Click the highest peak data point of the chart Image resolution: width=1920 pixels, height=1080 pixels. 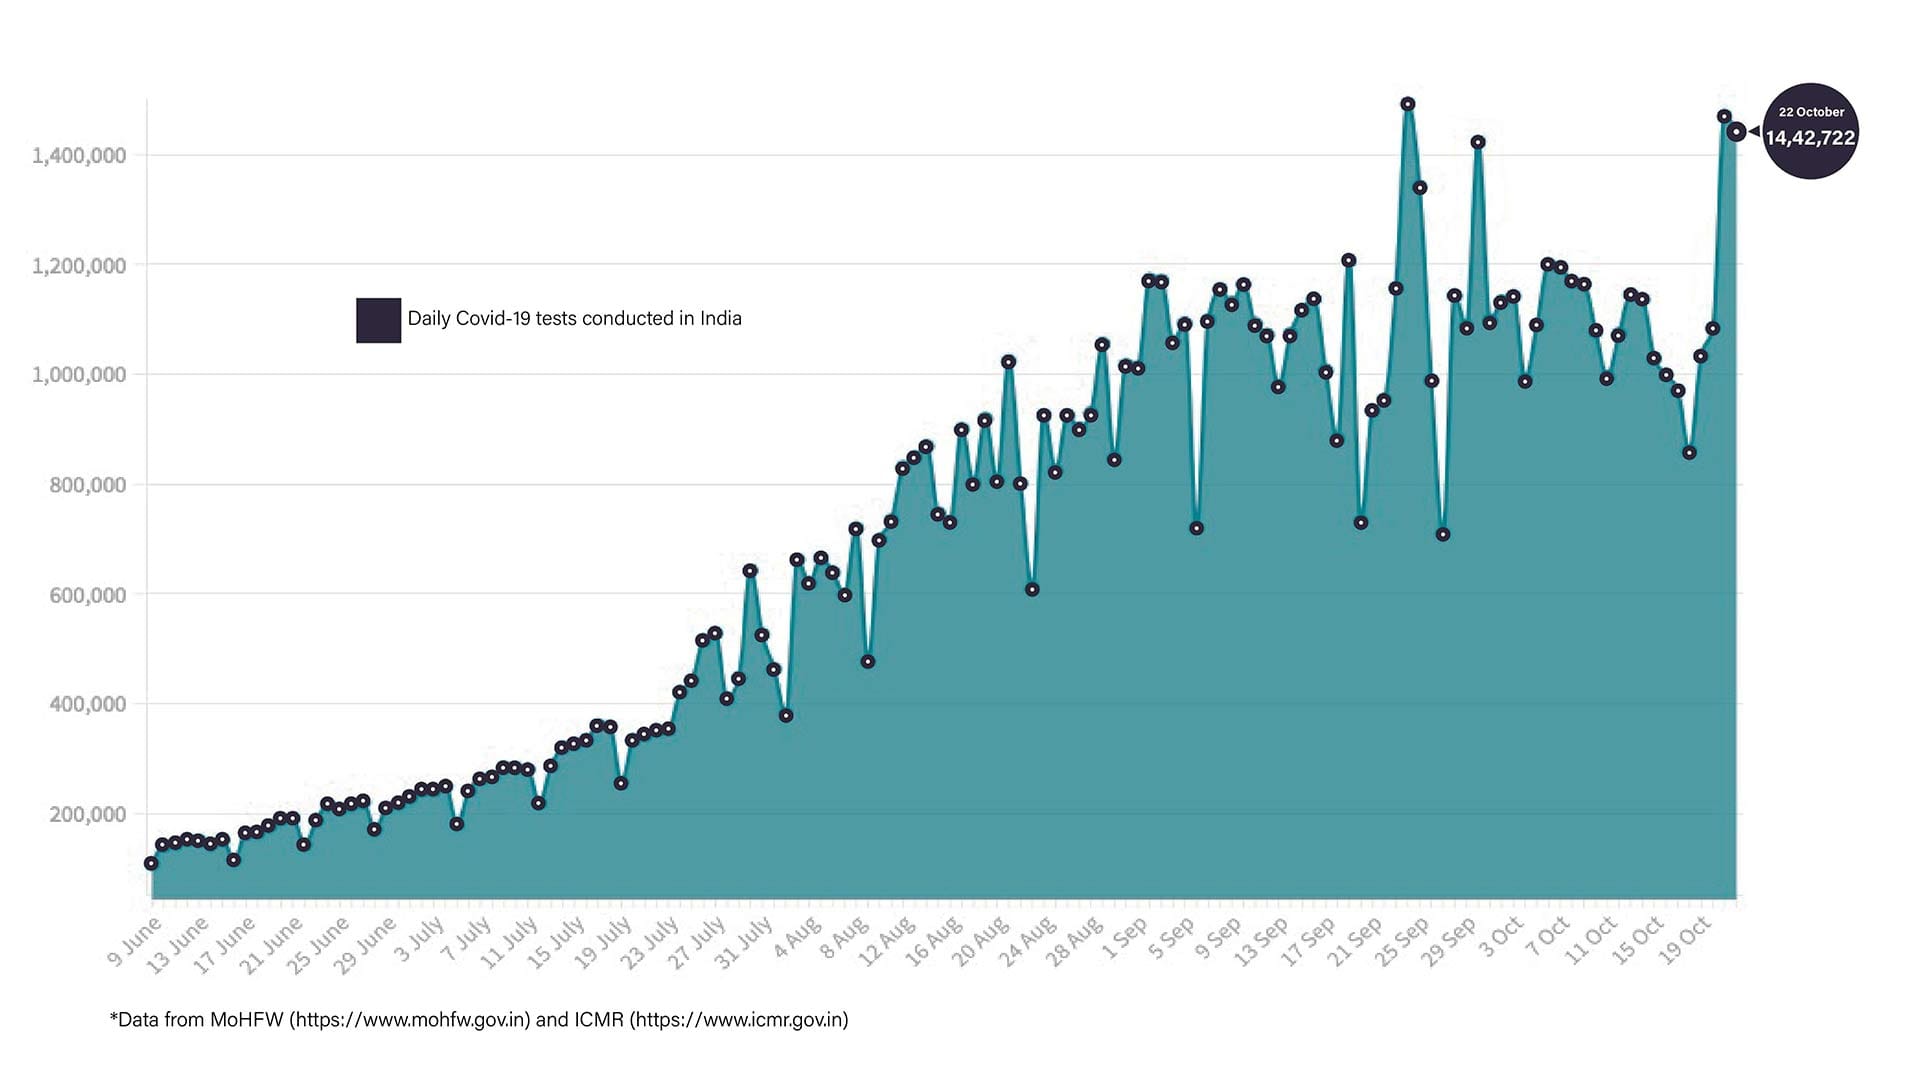[1408, 104]
